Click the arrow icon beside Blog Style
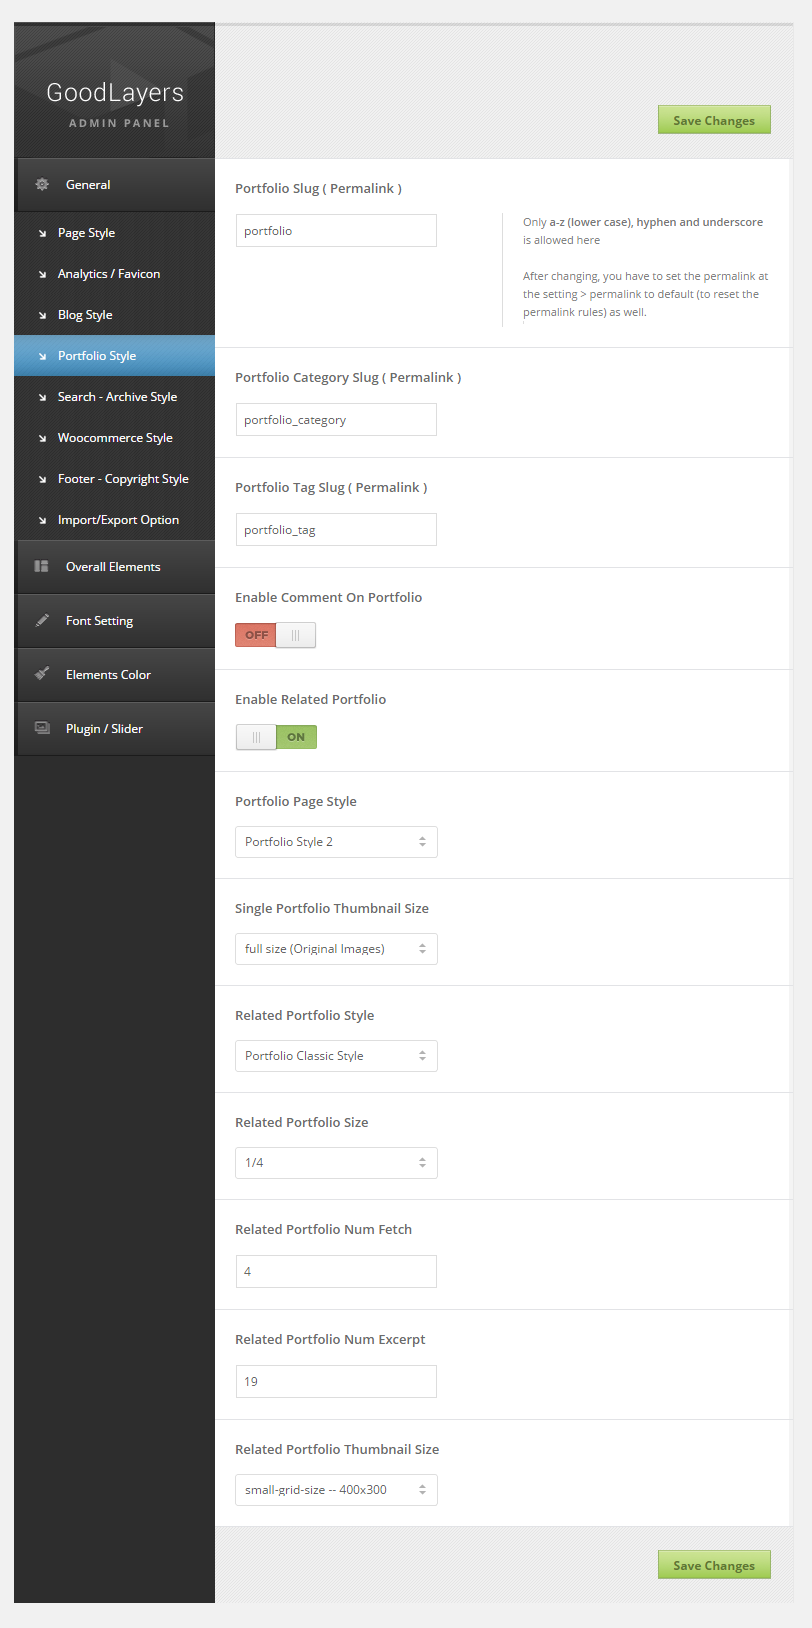 (42, 316)
